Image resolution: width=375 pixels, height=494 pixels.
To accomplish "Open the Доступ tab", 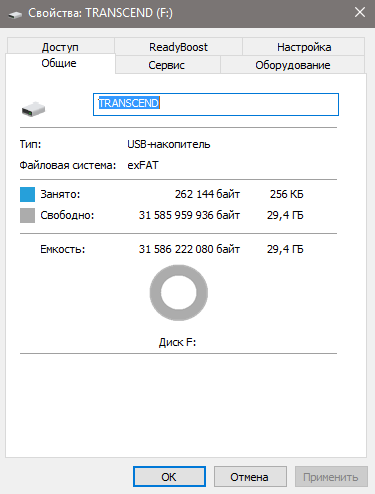I will tap(60, 46).
